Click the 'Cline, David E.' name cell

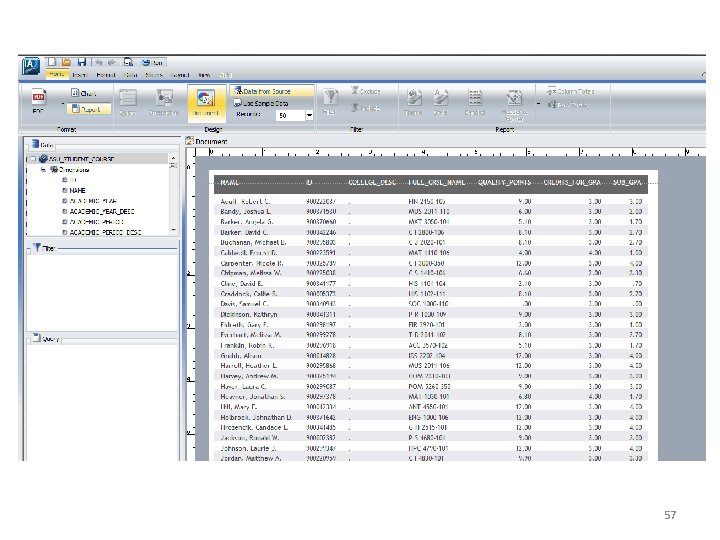coord(242,284)
